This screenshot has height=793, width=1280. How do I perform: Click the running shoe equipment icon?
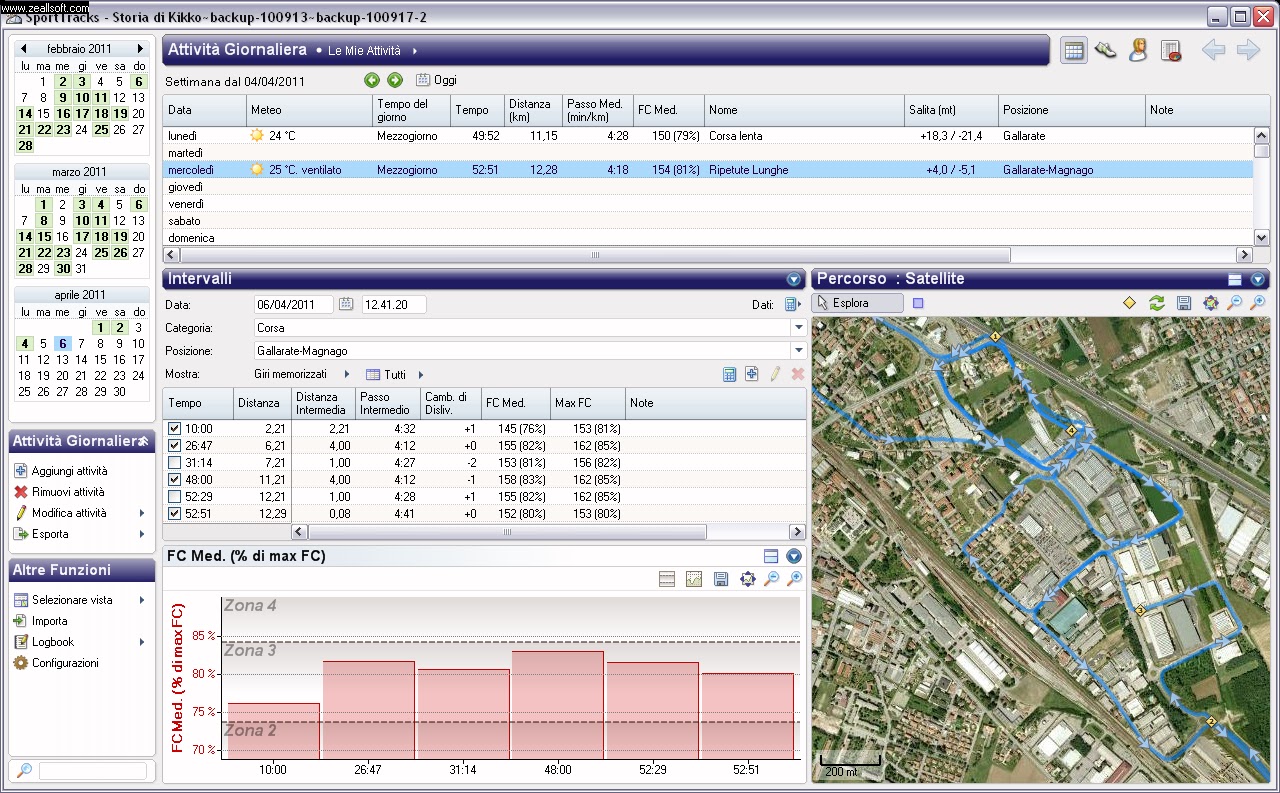tap(1106, 51)
